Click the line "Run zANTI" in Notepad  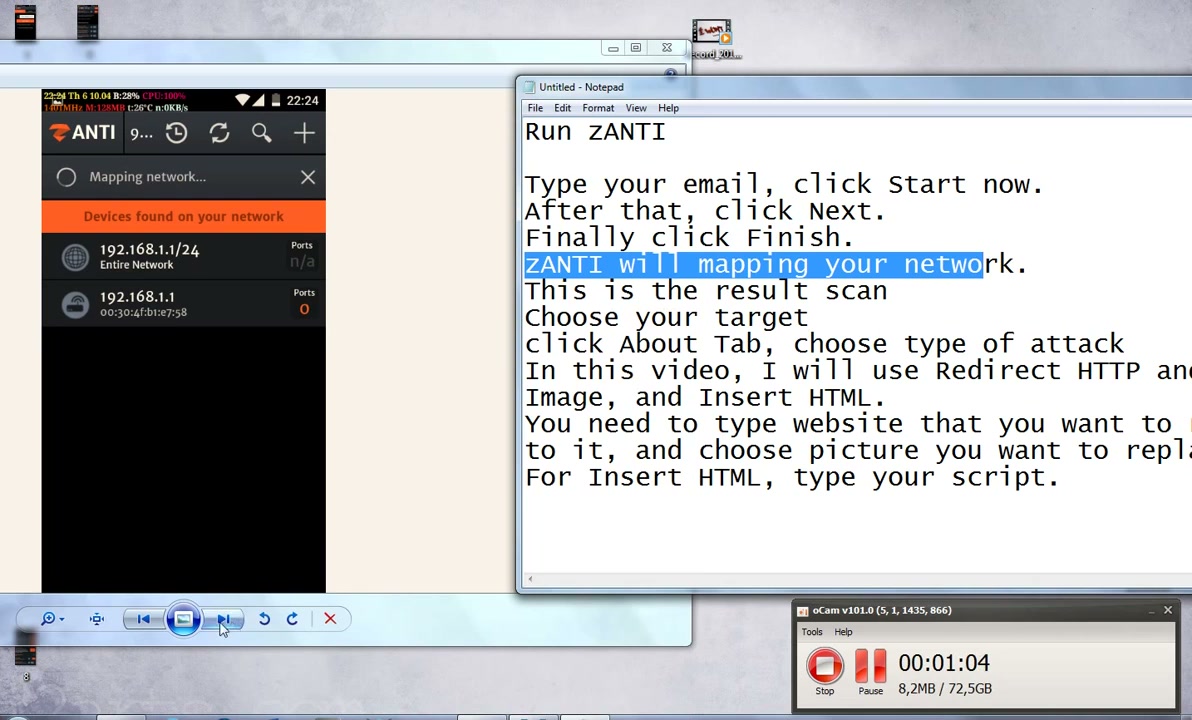coord(595,132)
